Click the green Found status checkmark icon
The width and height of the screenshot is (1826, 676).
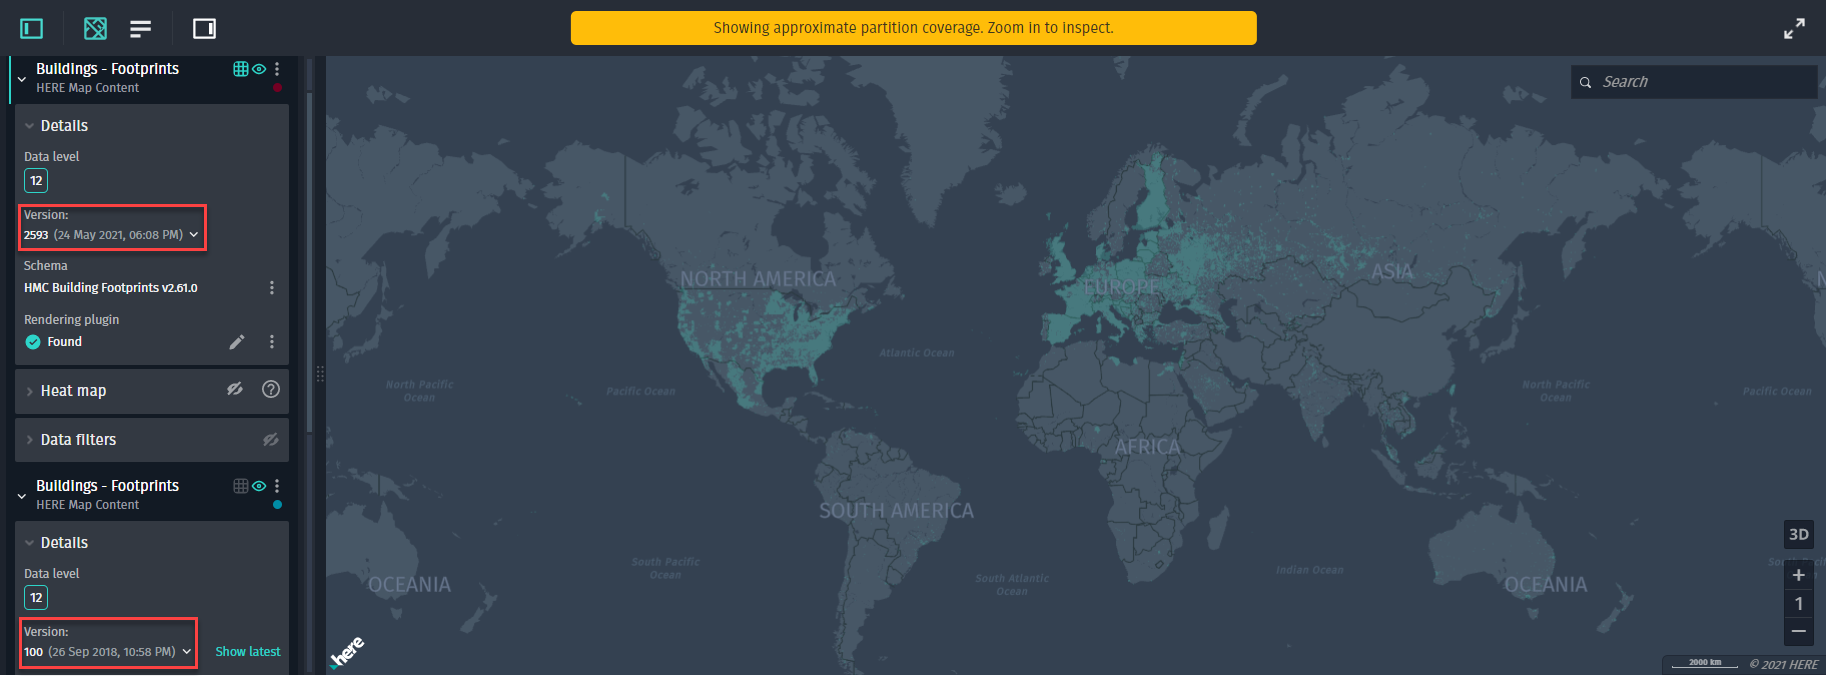tap(33, 342)
